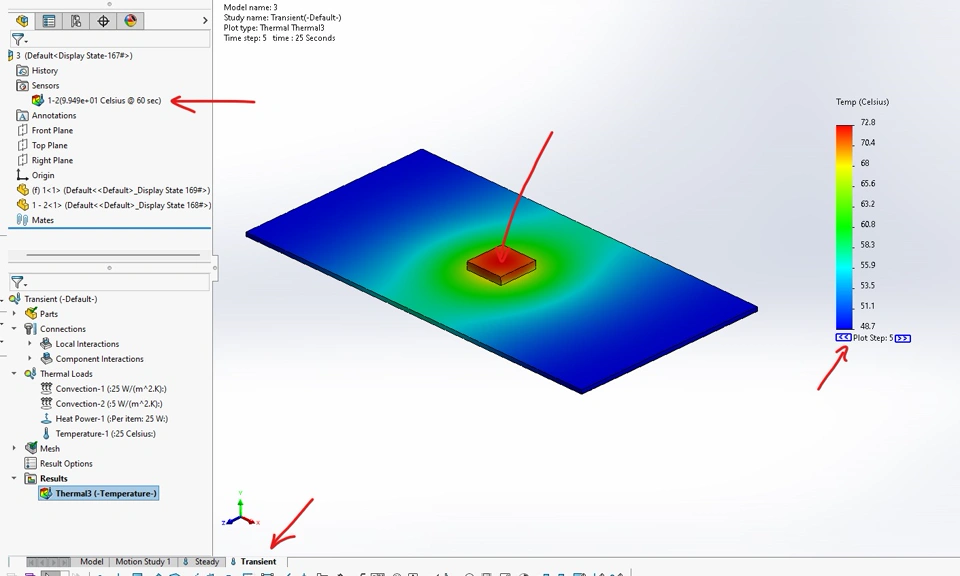Select the Connections icon

31,329
